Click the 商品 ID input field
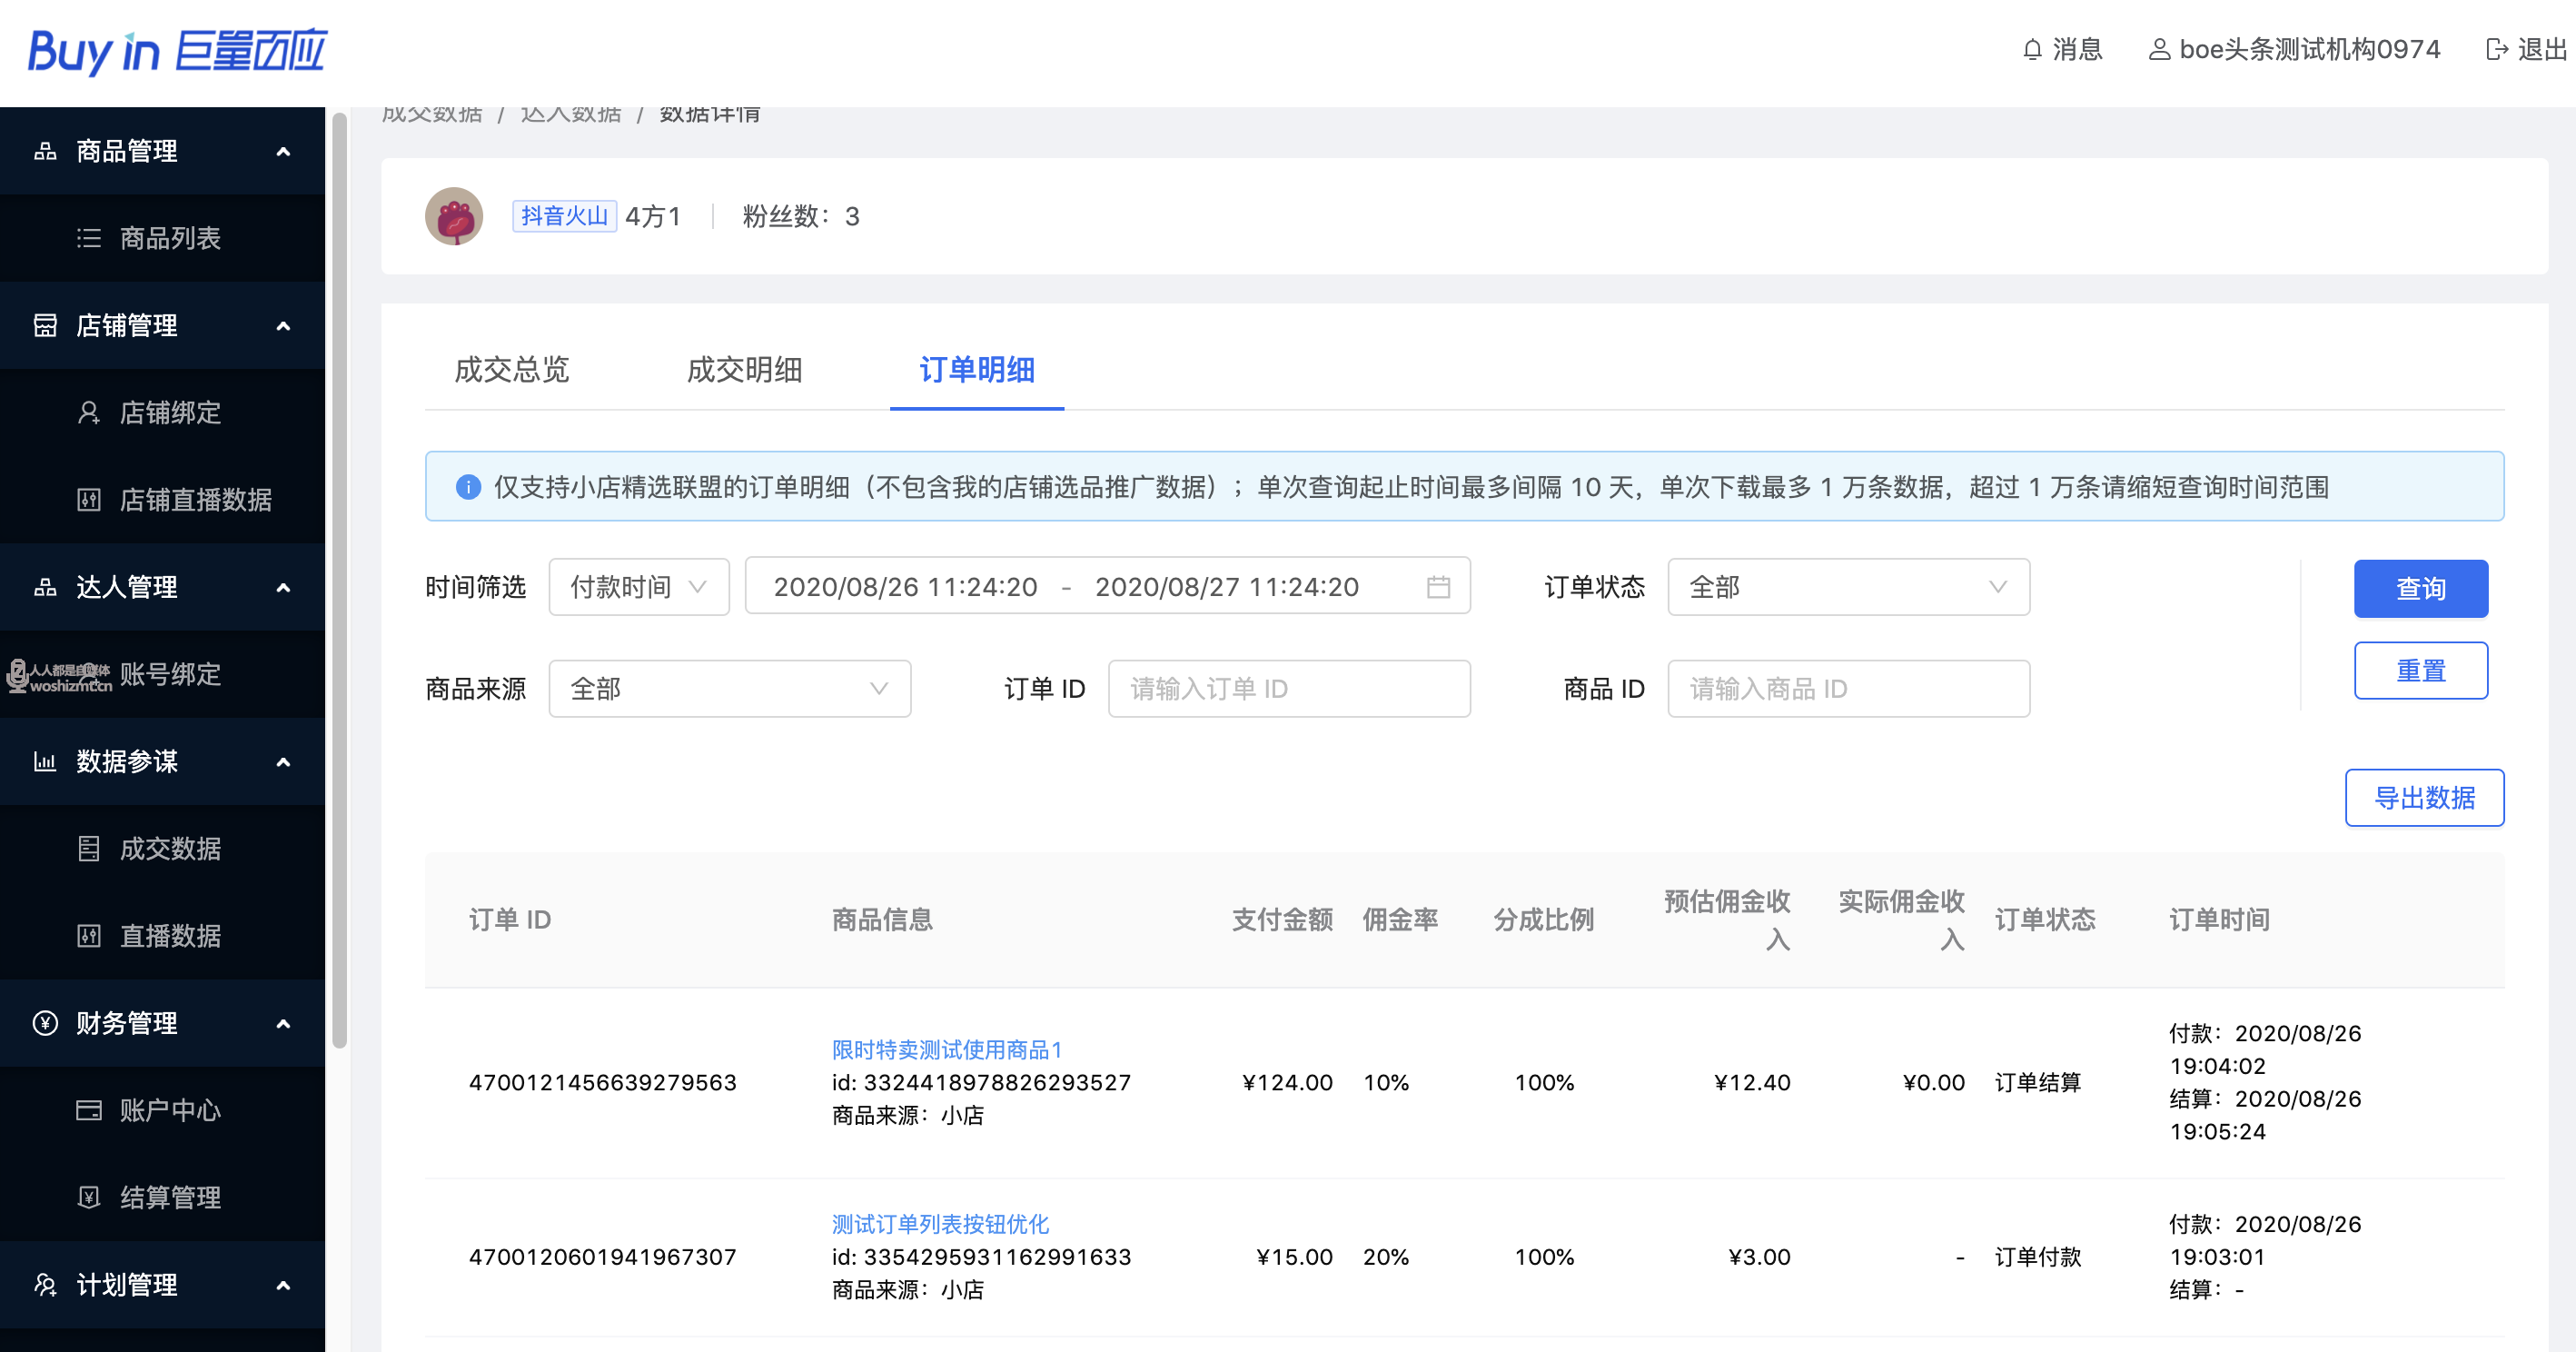2576x1352 pixels. click(x=1848, y=689)
